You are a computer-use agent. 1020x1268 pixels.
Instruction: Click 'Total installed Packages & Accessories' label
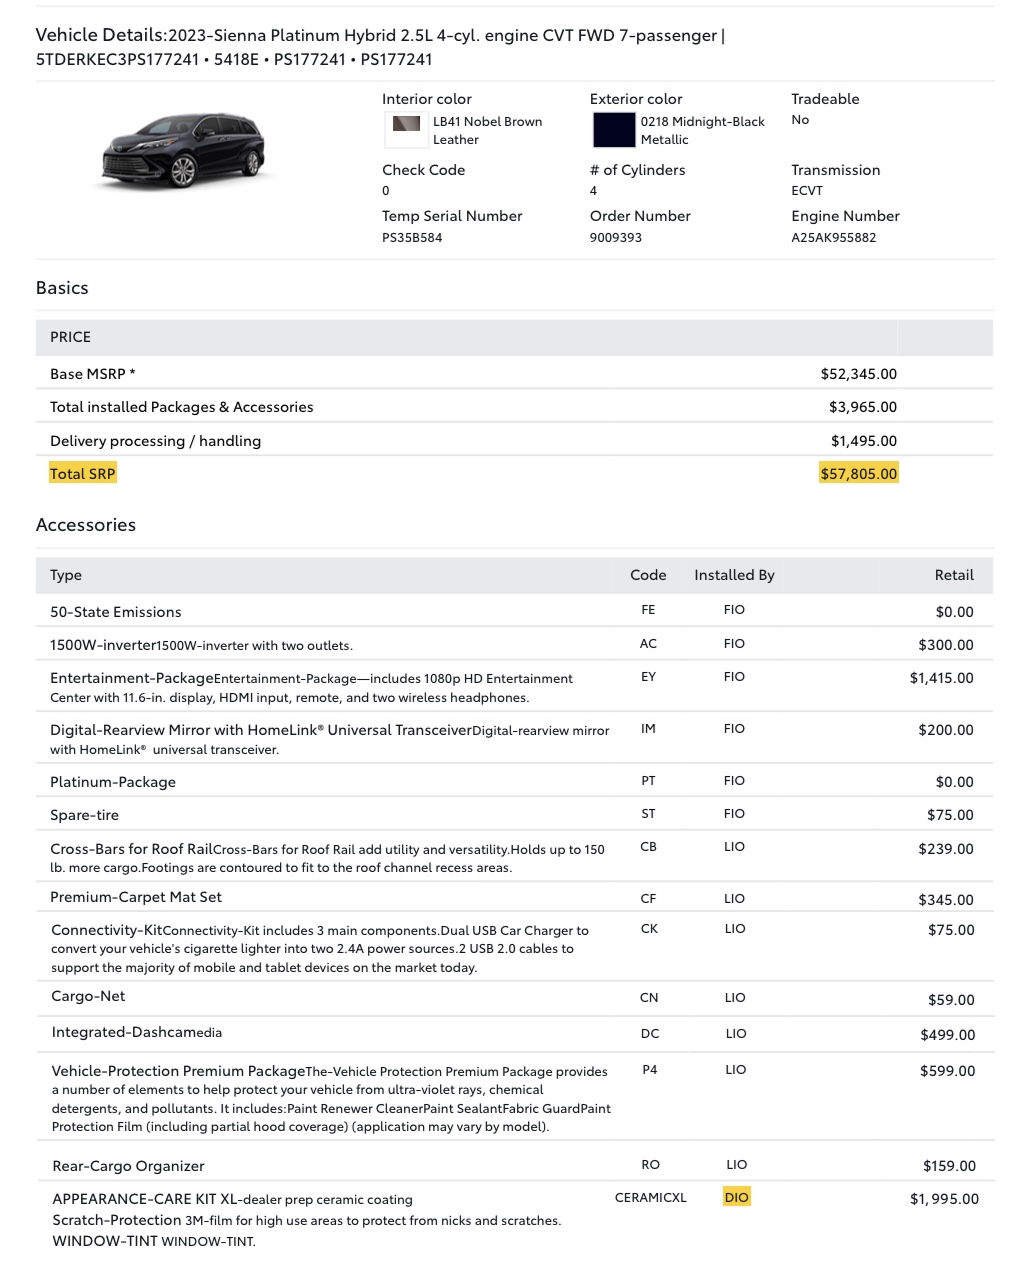pyautogui.click(x=182, y=407)
